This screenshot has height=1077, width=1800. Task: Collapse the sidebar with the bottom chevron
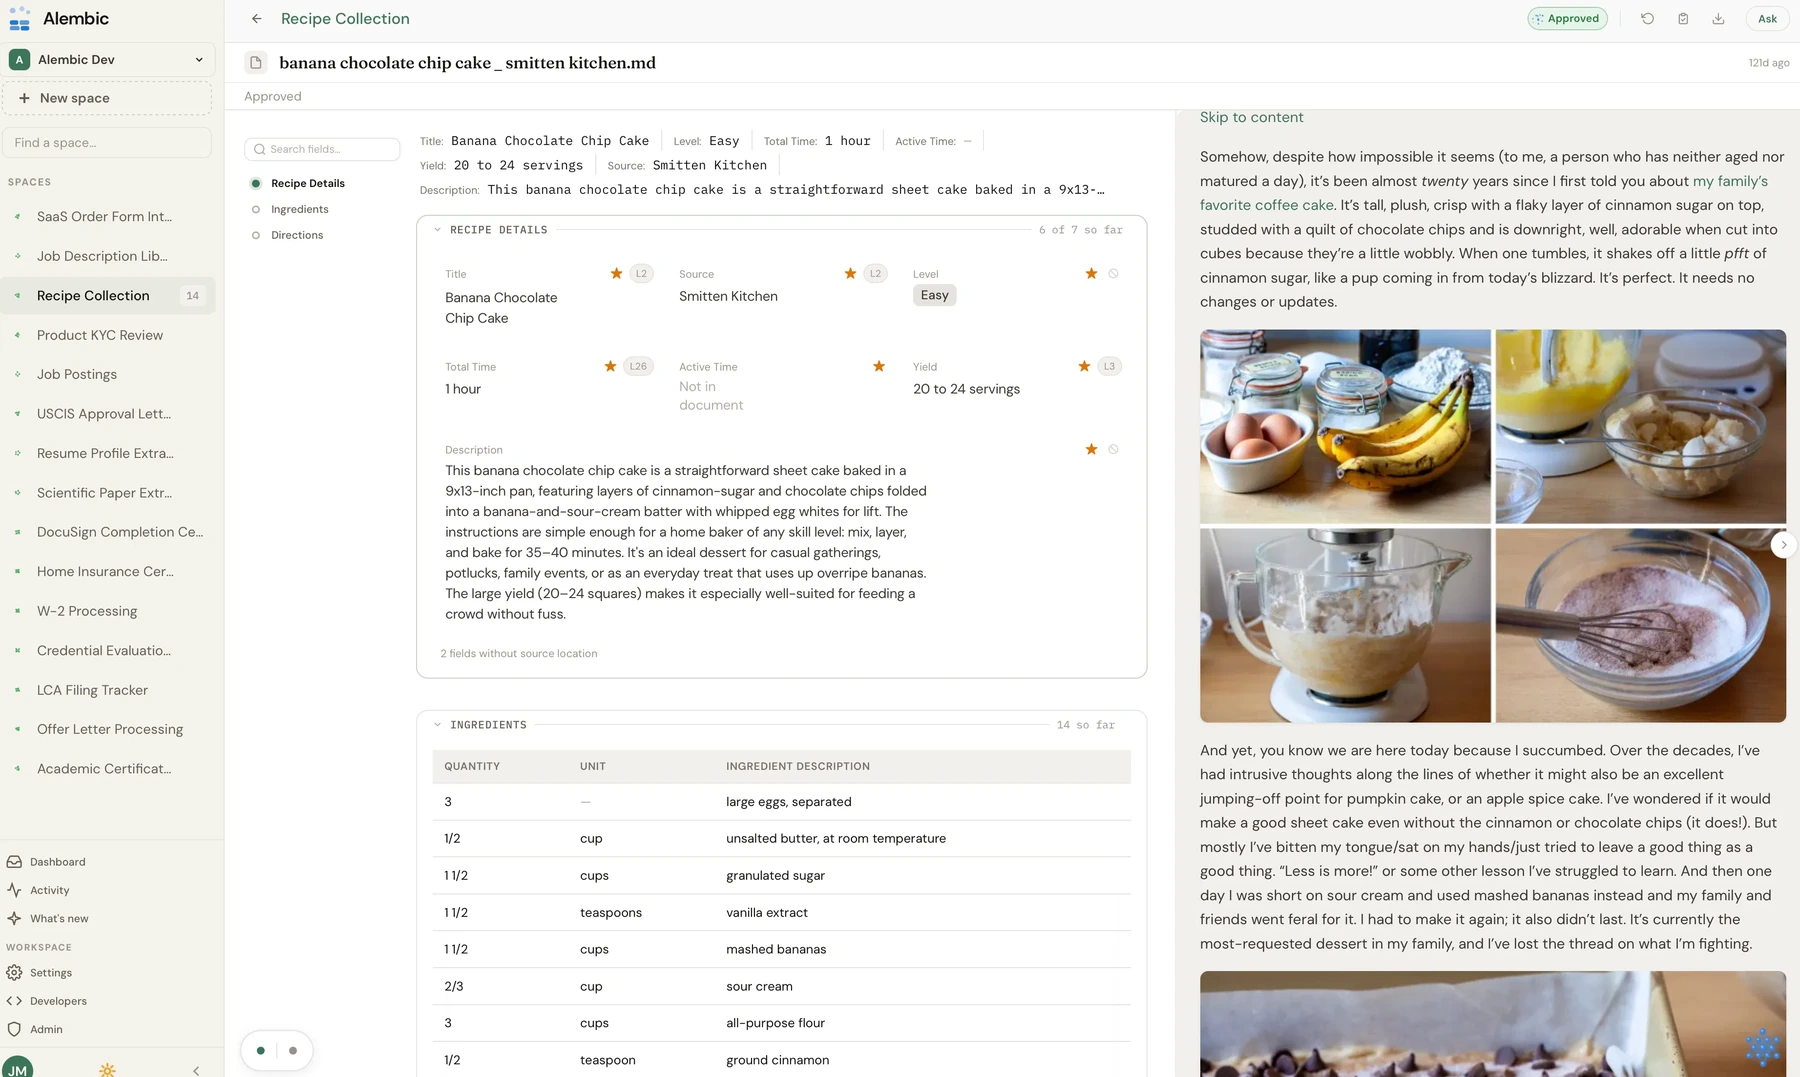click(196, 1070)
